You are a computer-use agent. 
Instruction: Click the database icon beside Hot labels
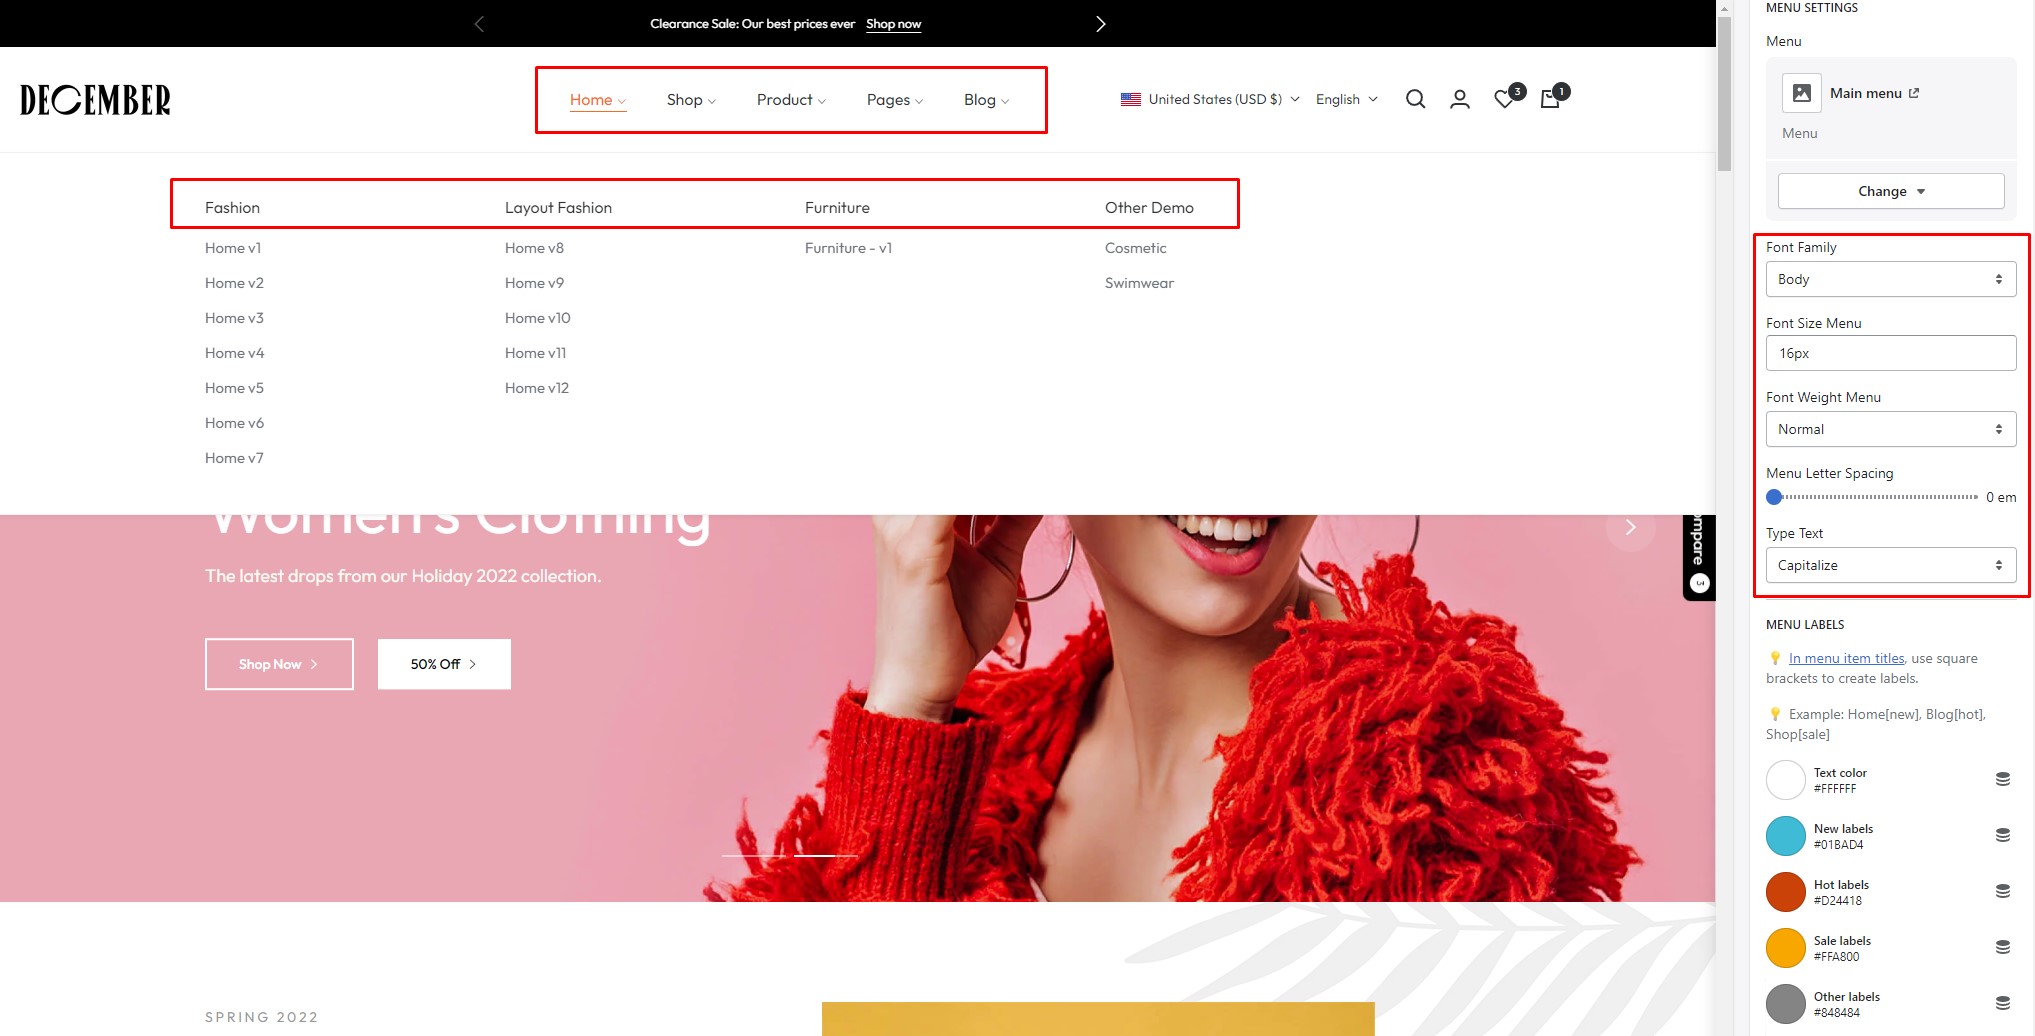pyautogui.click(x=2002, y=891)
